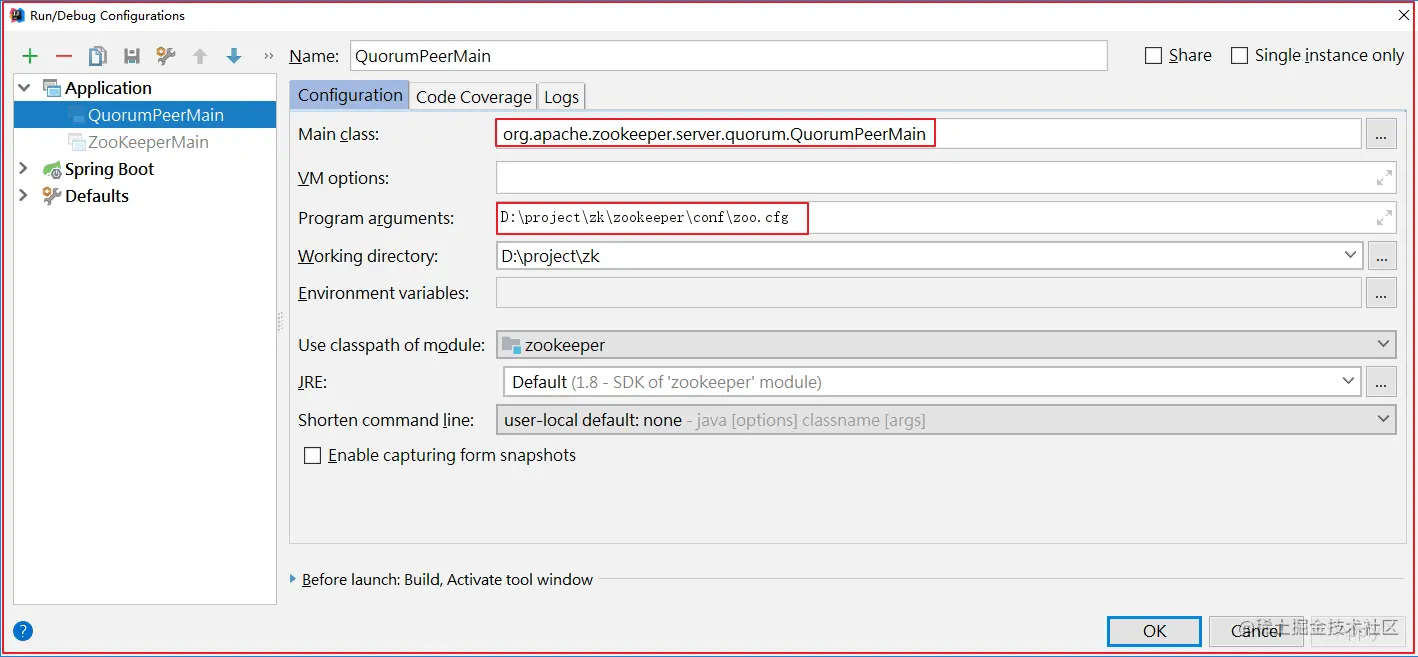The height and width of the screenshot is (657, 1418).
Task: Open edit defaults wrench icon
Action: (x=166, y=56)
